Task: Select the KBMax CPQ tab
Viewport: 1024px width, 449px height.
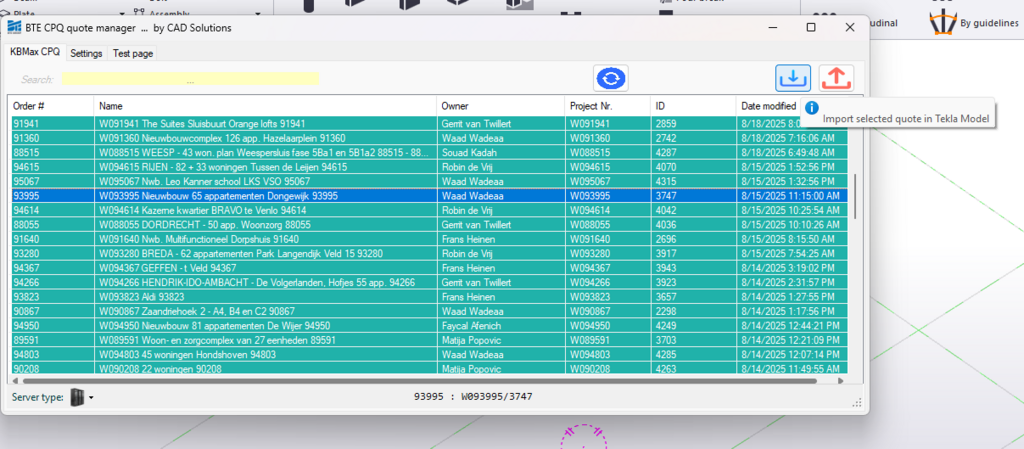Action: pyautogui.click(x=35, y=52)
